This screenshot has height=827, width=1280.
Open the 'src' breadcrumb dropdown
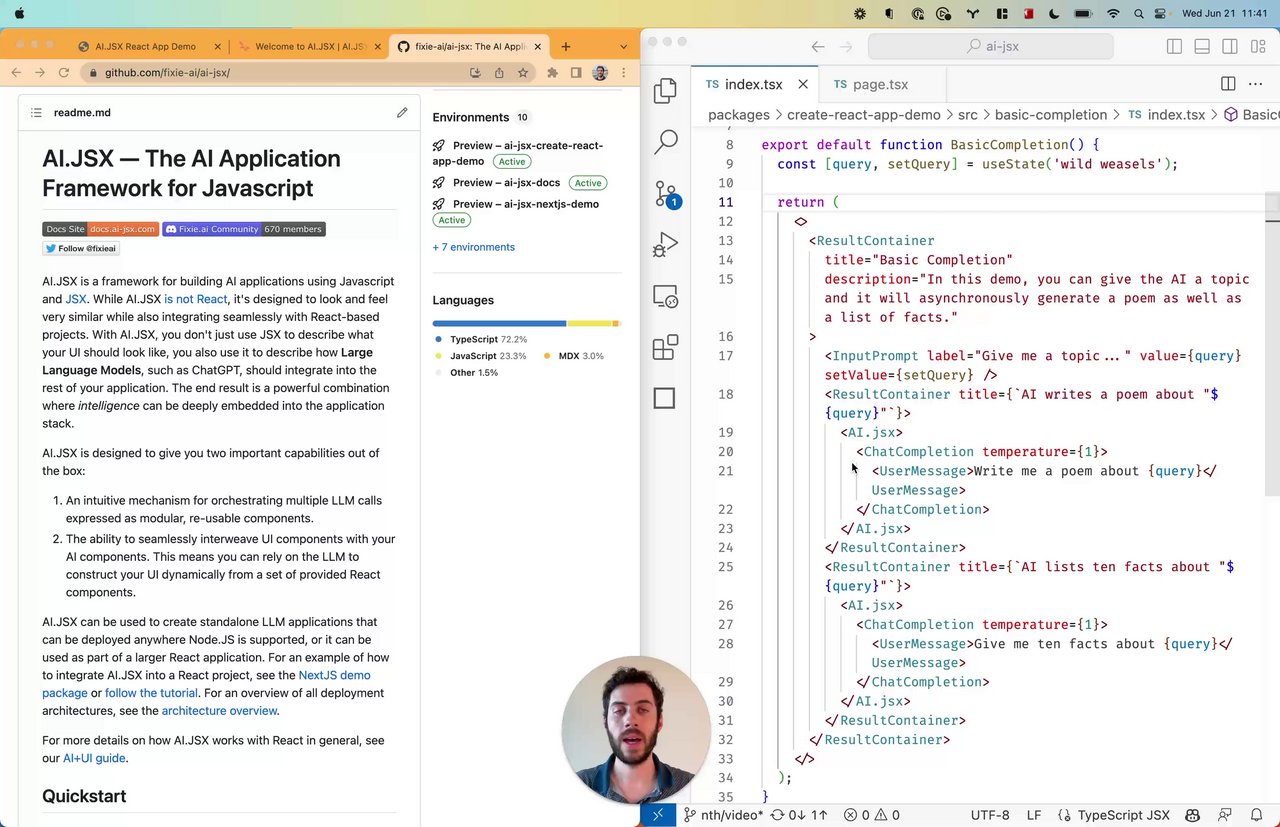pos(968,115)
